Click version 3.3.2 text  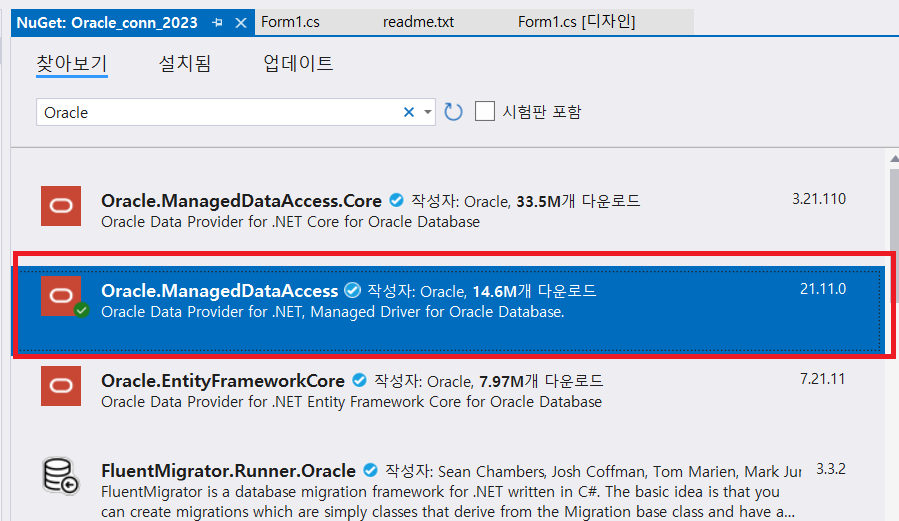pyautogui.click(x=831, y=469)
